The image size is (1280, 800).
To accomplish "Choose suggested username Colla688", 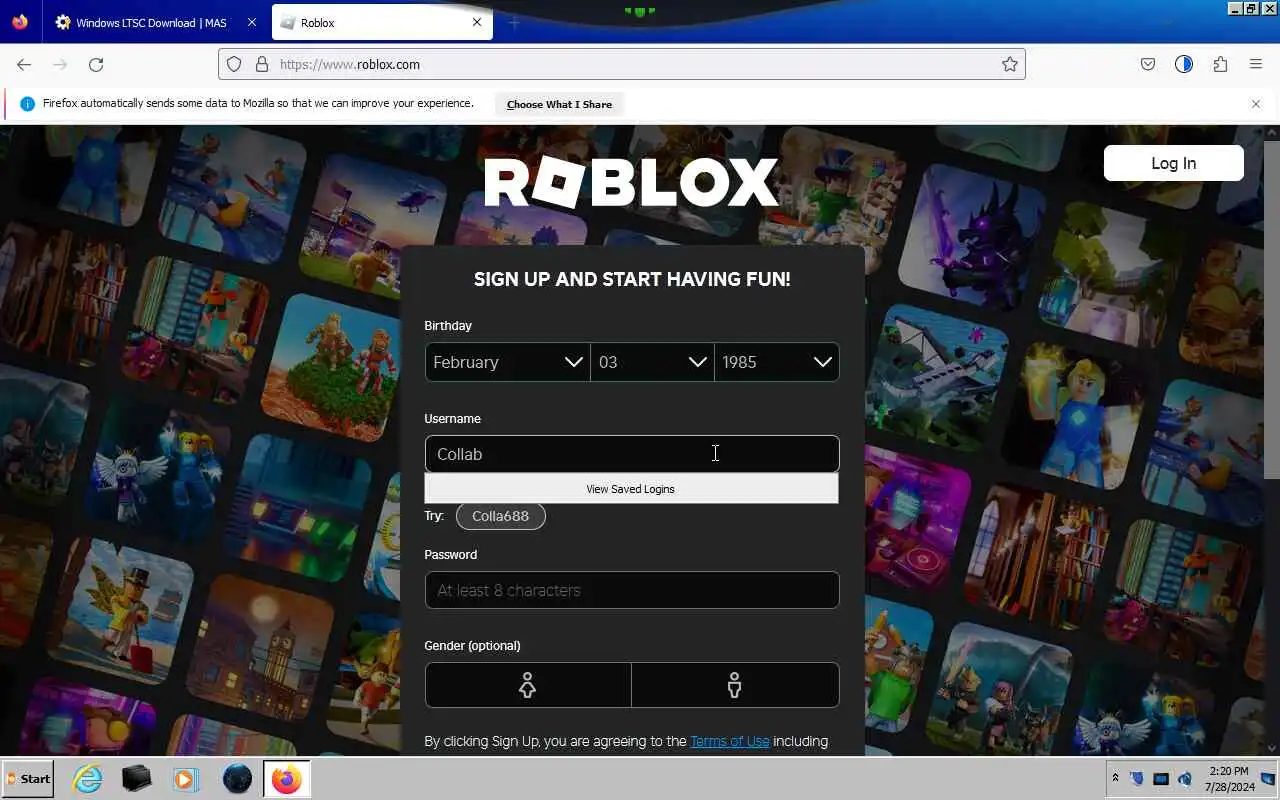I will (501, 516).
